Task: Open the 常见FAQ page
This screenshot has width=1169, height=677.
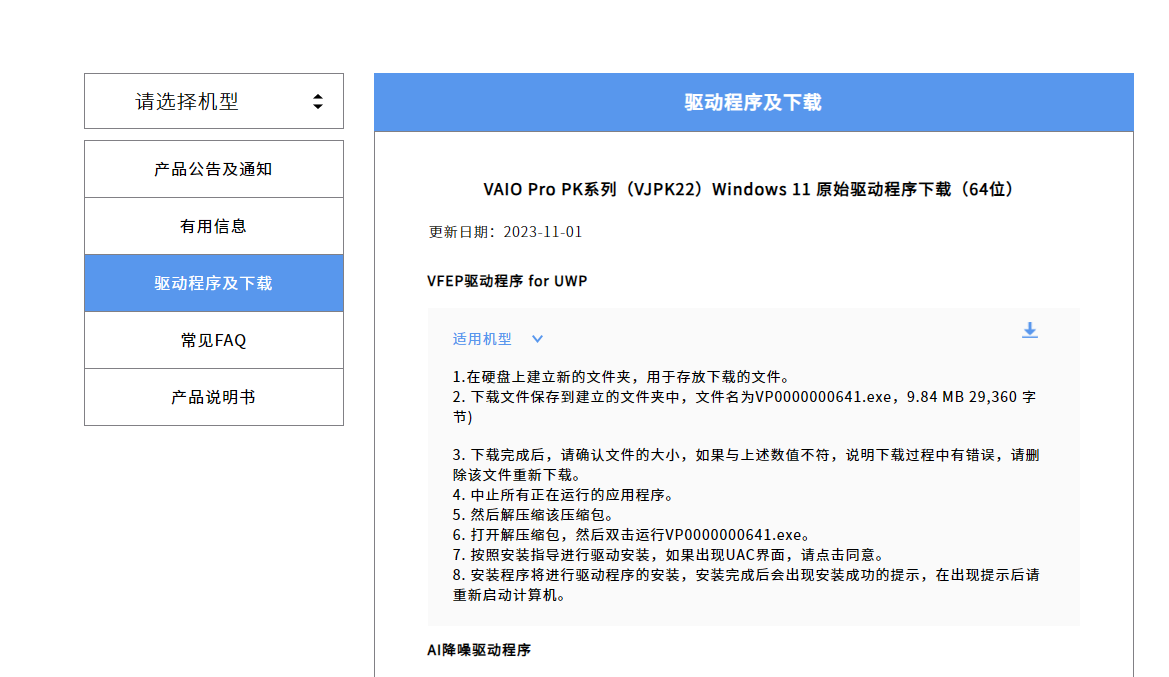Action: (x=213, y=340)
